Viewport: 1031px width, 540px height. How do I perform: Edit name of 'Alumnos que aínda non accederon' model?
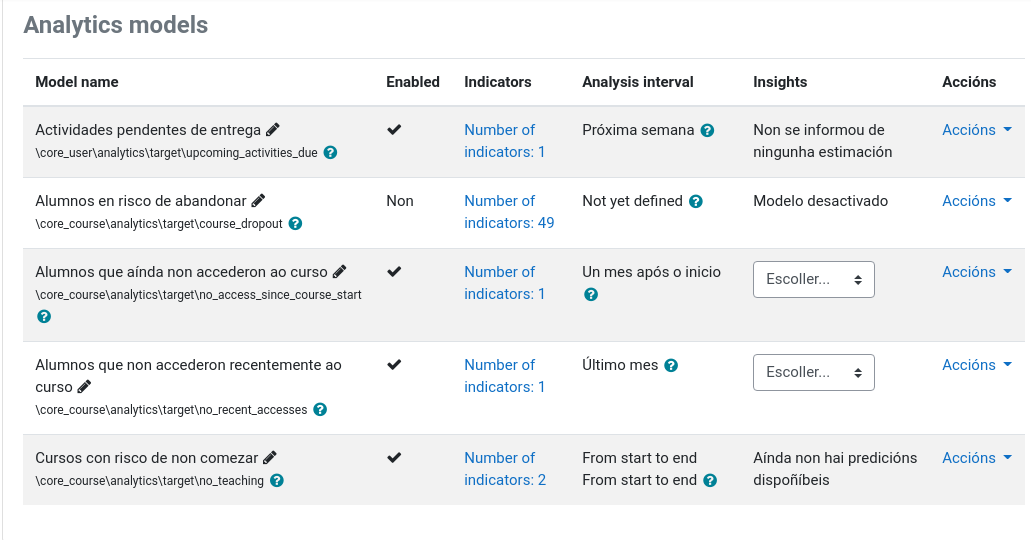[x=339, y=272]
